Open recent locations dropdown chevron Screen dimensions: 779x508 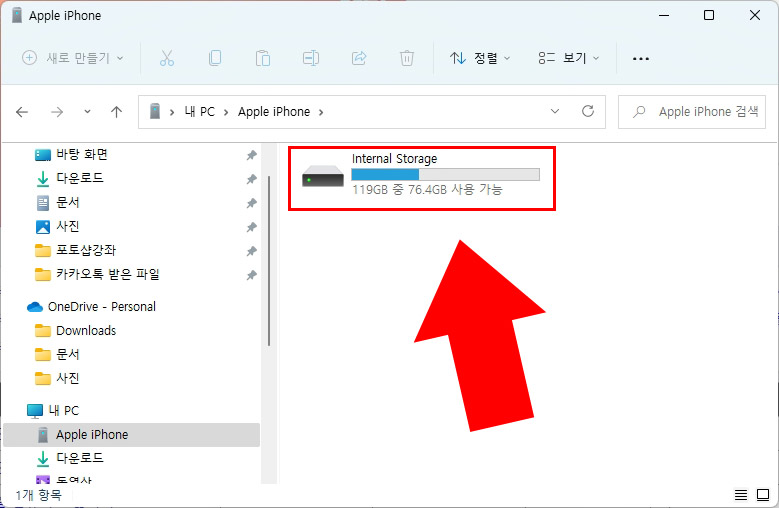pyautogui.click(x=87, y=112)
